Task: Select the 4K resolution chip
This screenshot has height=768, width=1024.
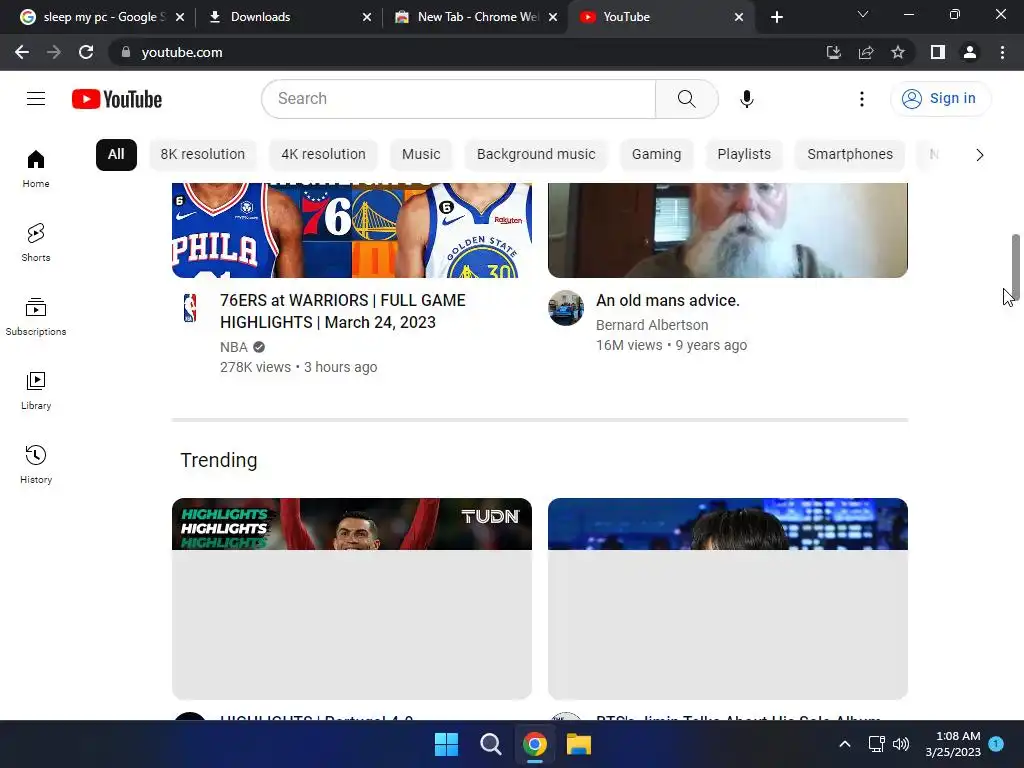Action: point(323,155)
